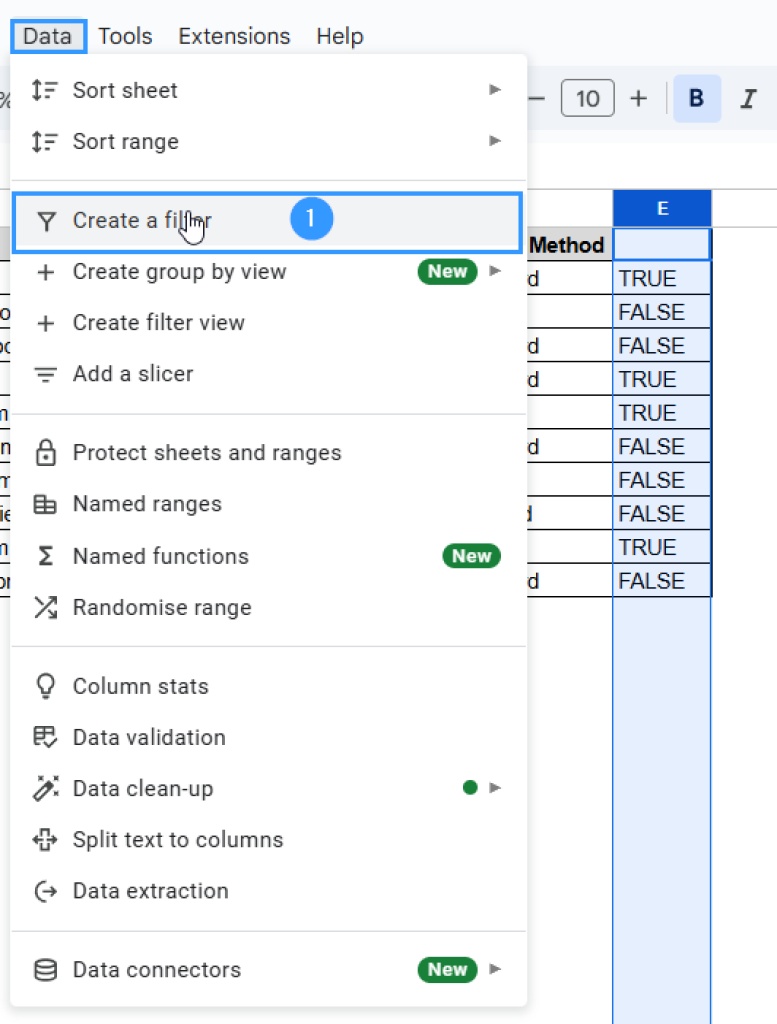The height and width of the screenshot is (1024, 777).
Task: Open the Help menu
Action: click(339, 35)
